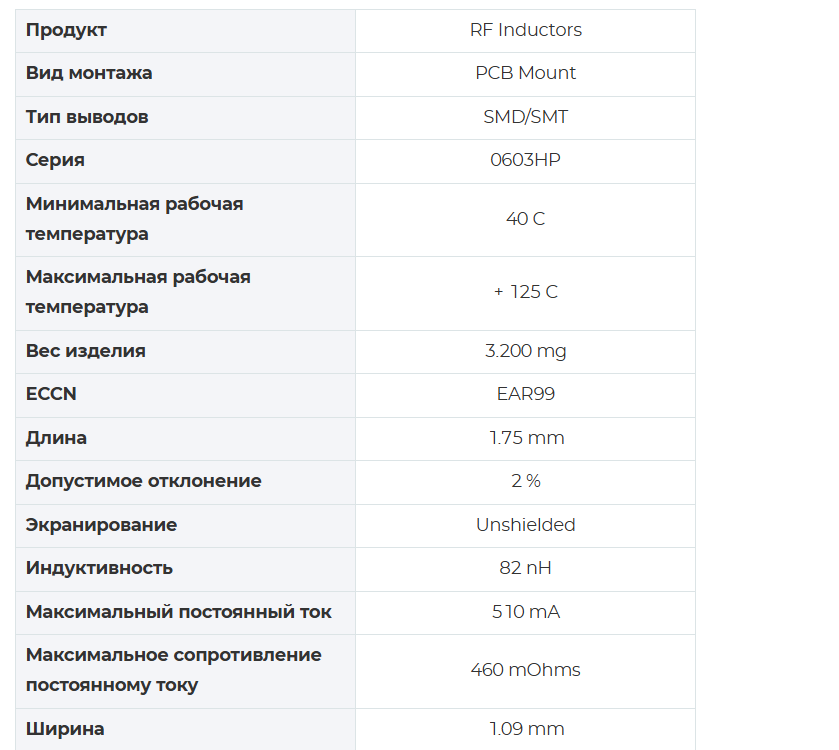Click the "Вес изделия" row label
Screen dimensions: 839x750
(86, 351)
